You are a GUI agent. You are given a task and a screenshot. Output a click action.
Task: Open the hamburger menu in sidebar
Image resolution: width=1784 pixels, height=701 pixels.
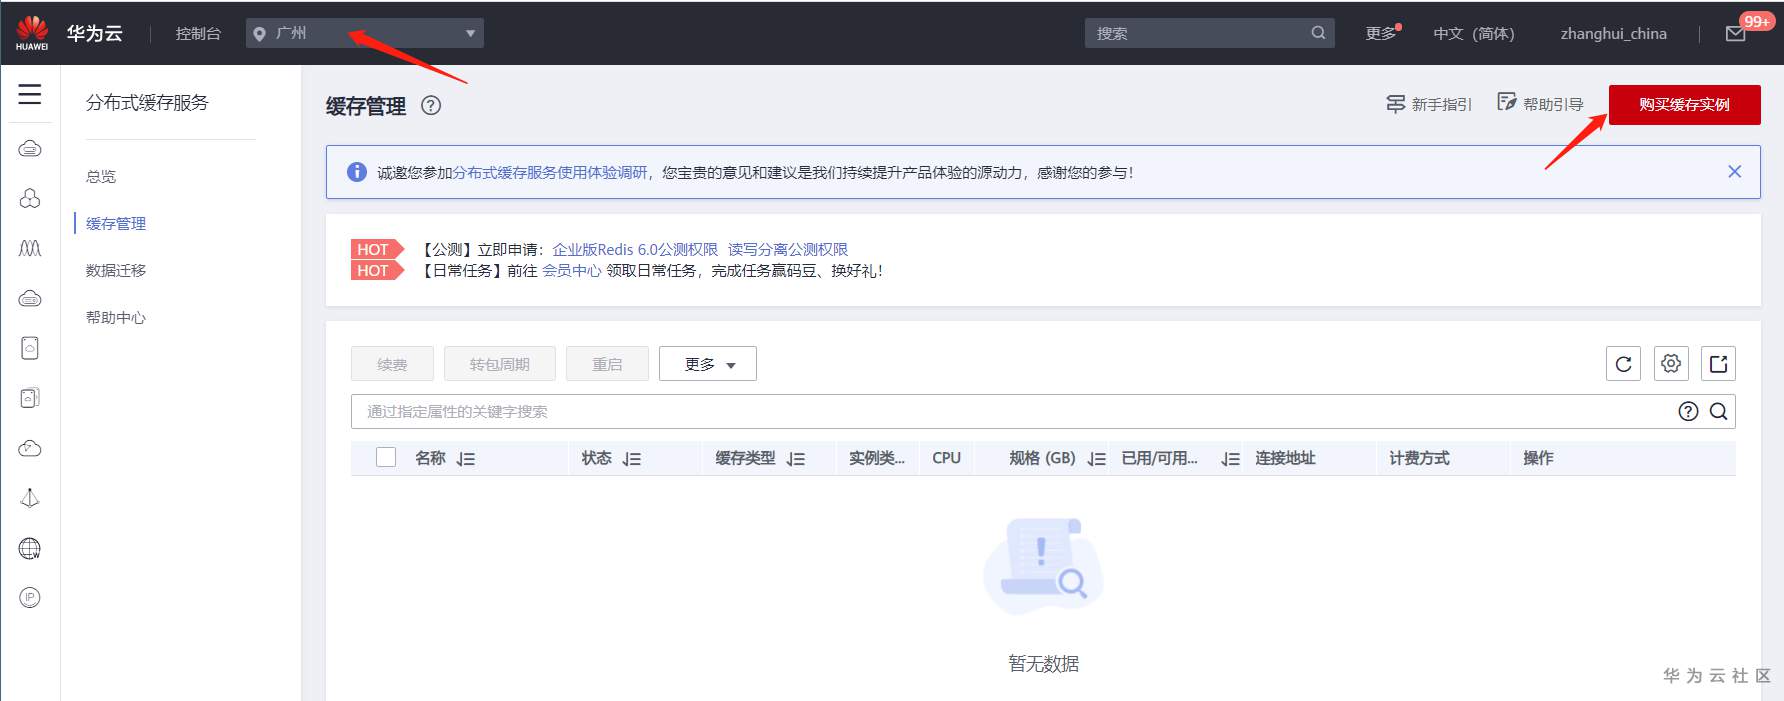[x=30, y=94]
